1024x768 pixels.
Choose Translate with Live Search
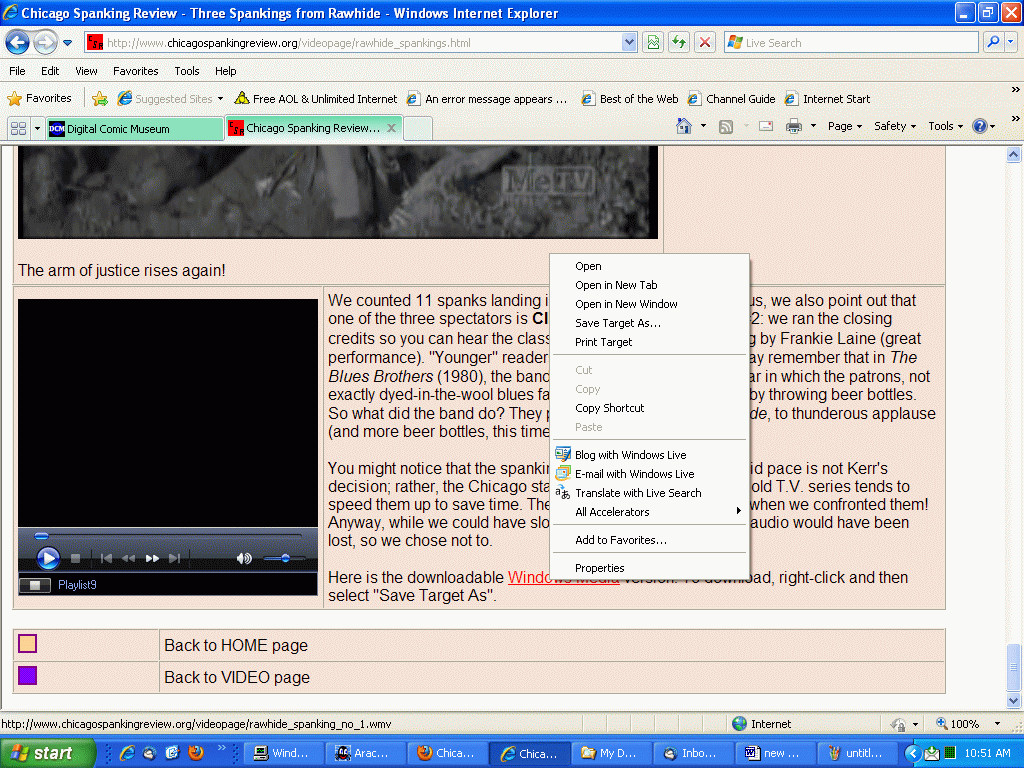point(638,492)
